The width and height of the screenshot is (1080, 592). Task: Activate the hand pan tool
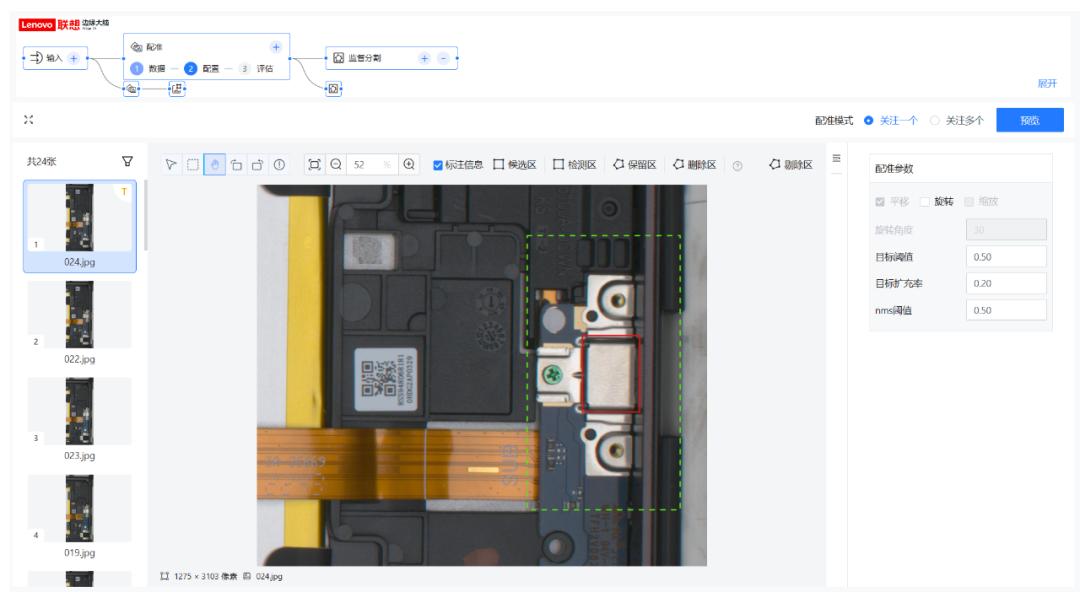(215, 165)
